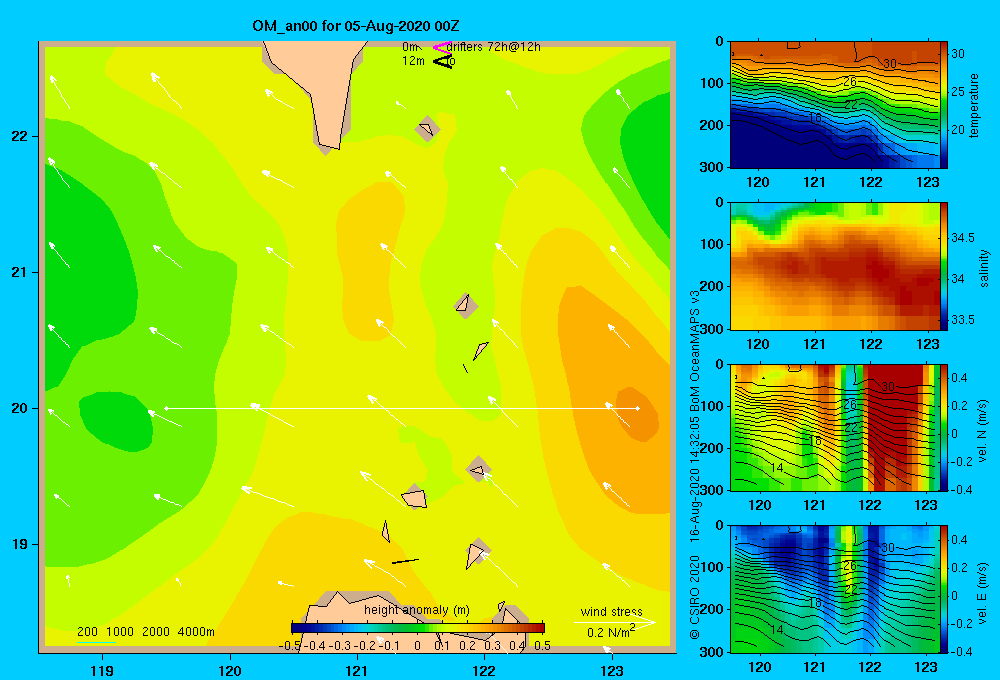Viewport: 1000px width, 680px height.
Task: Click the 'vel. E (m/s)' axis label
Action: [983, 593]
